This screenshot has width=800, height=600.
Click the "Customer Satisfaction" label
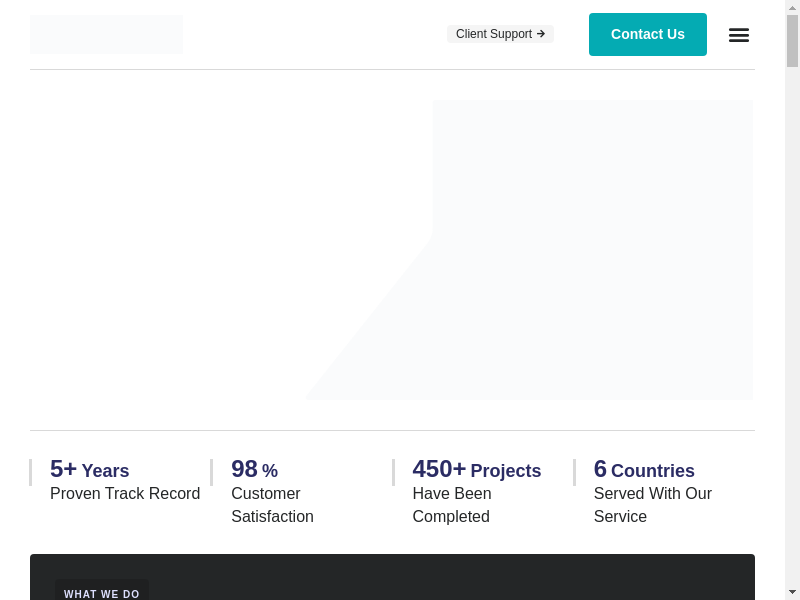(272, 505)
